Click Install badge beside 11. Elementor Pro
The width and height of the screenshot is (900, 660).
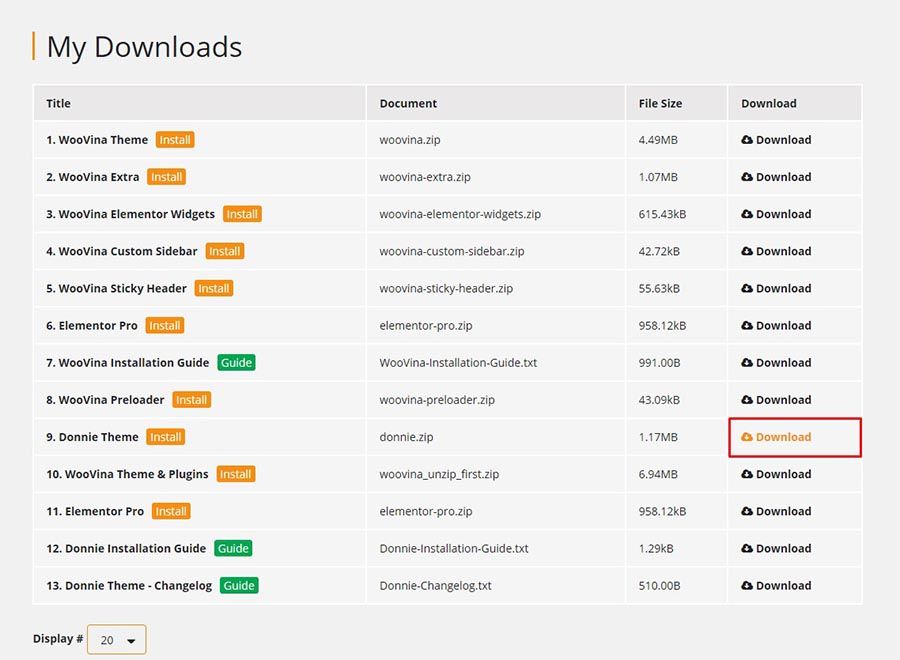point(171,511)
